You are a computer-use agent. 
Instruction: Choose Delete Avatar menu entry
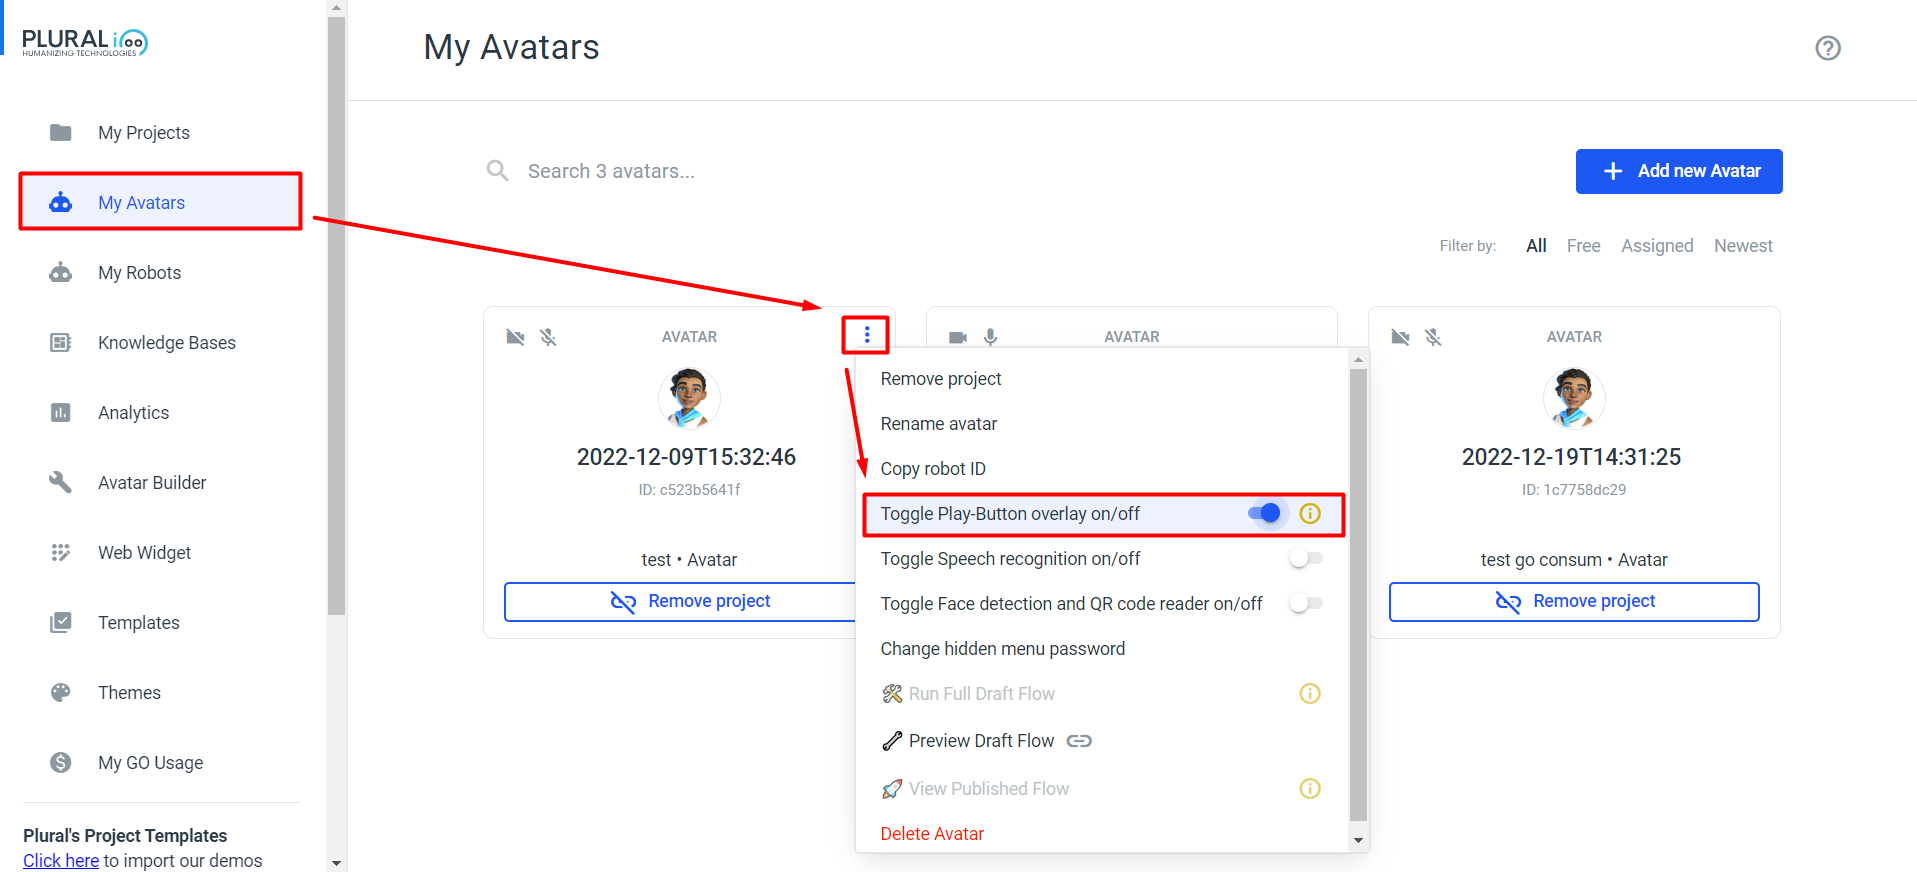click(x=931, y=834)
